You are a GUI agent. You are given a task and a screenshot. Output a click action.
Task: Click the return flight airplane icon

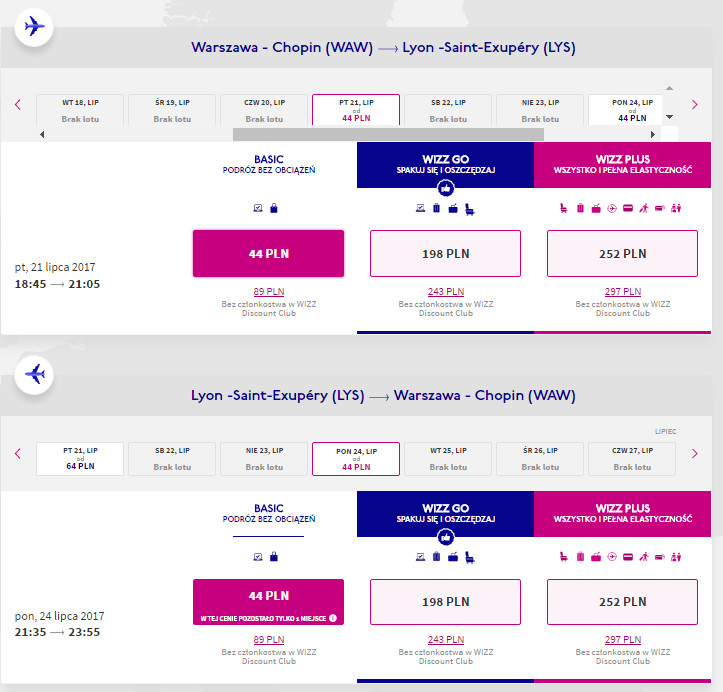point(34,374)
